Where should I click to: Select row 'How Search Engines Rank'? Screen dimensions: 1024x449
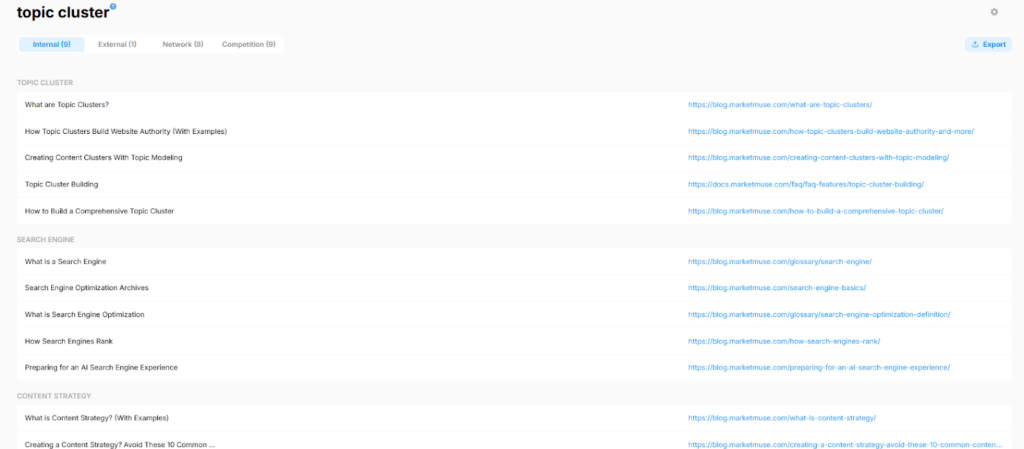[514, 341]
